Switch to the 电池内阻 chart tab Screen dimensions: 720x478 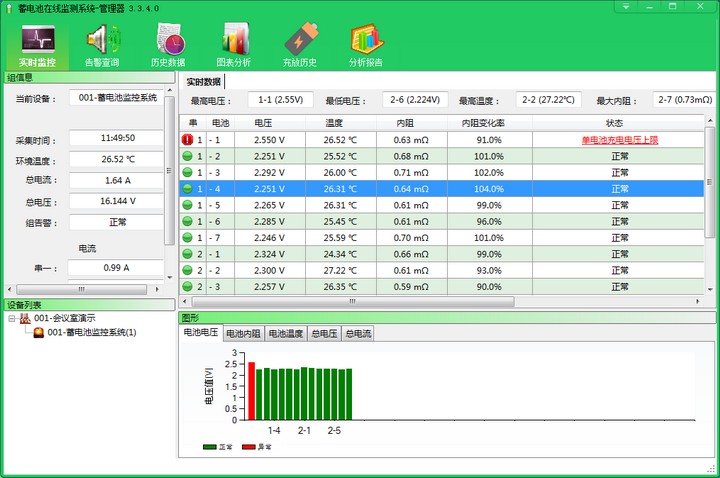point(243,333)
